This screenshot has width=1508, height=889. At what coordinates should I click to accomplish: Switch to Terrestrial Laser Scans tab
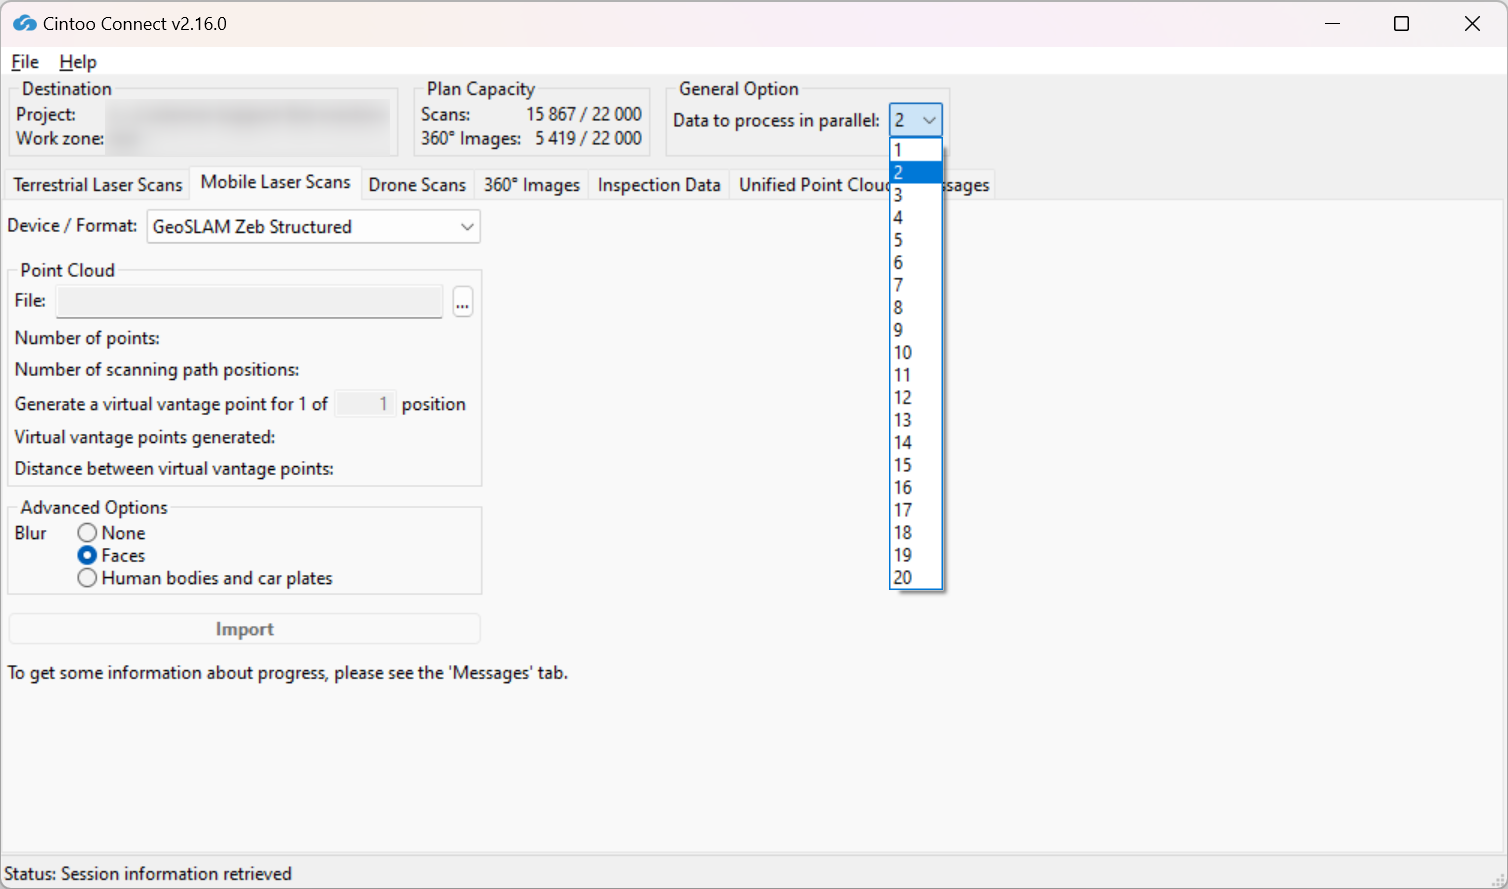(98, 185)
